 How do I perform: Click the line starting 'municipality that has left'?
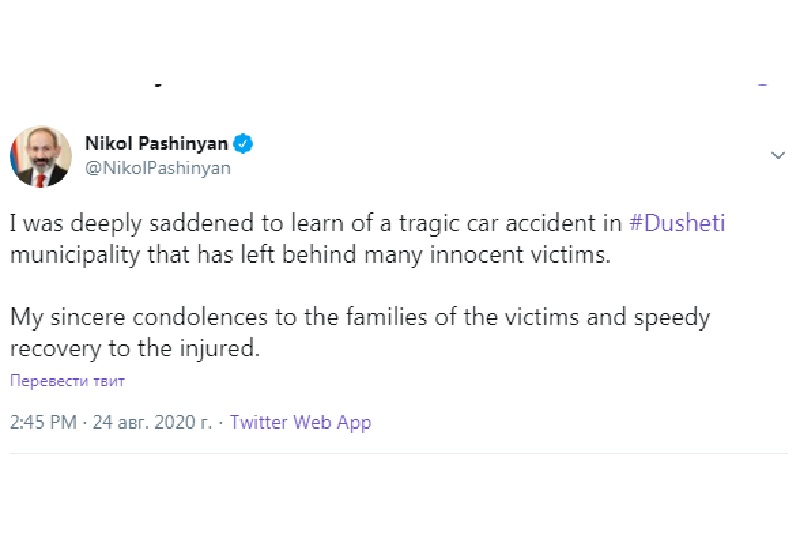310,253
